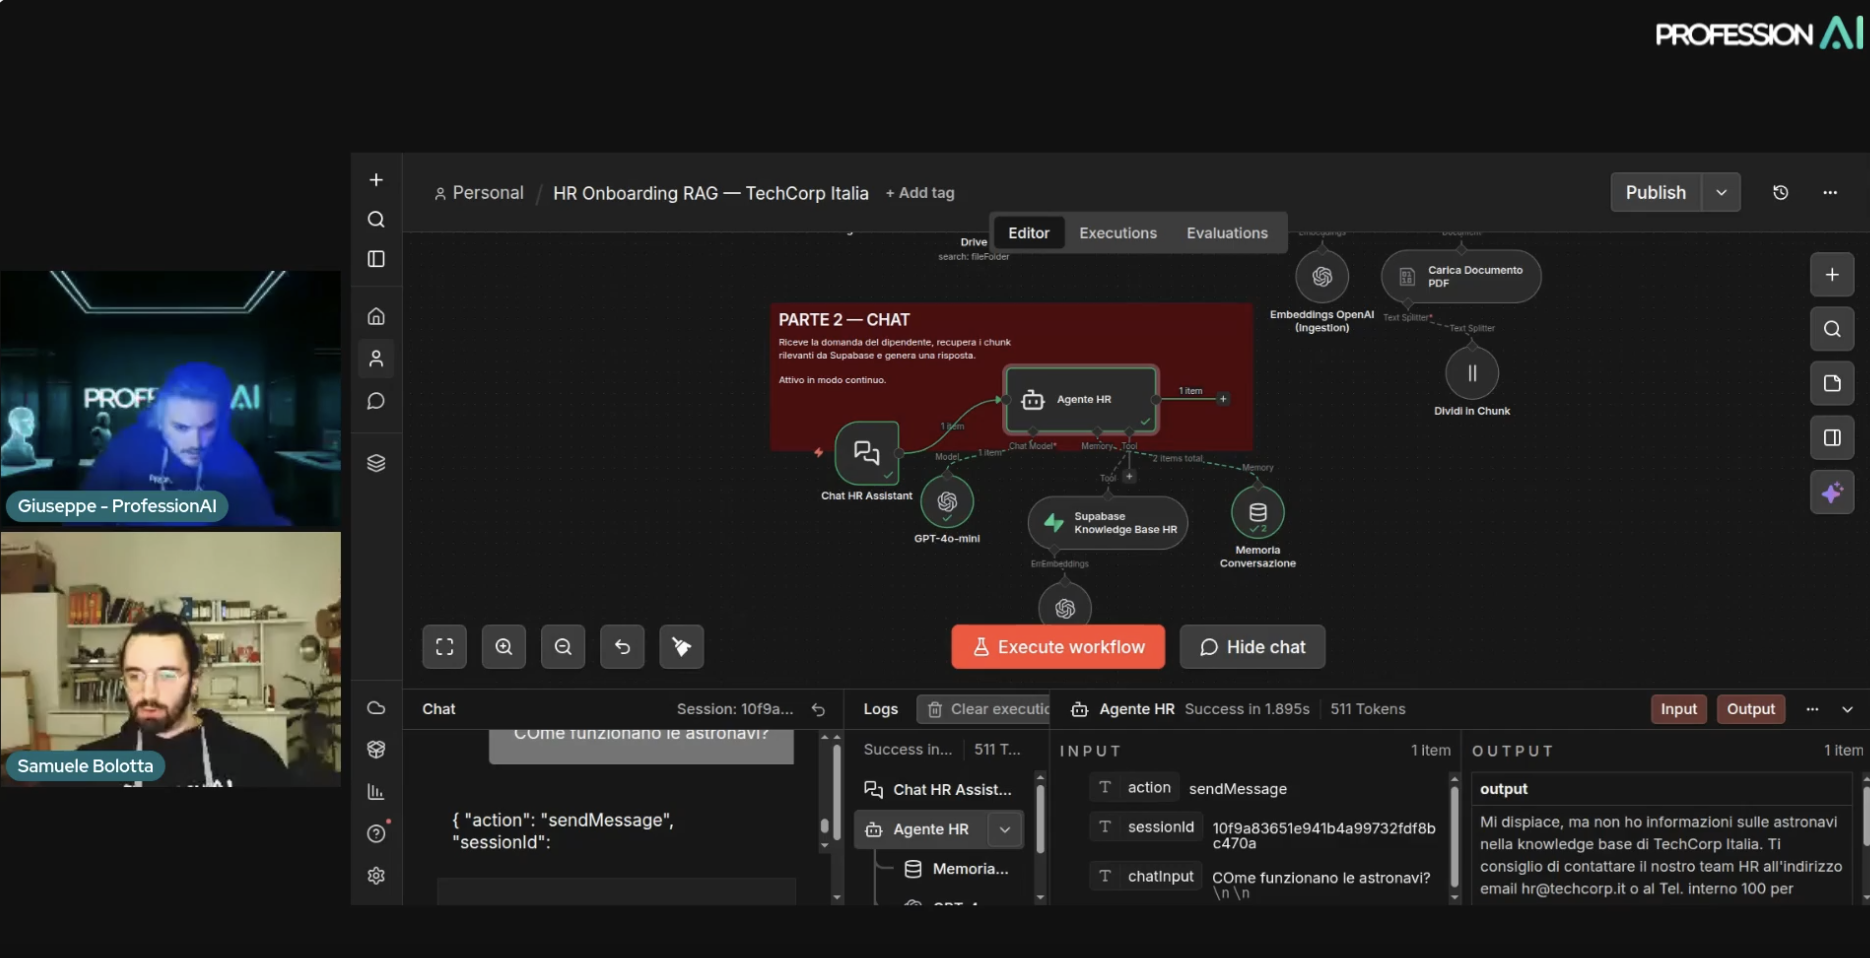Viewport: 1870px width, 958px height.
Task: Toggle the sidebar panel layout icon
Action: point(376,259)
